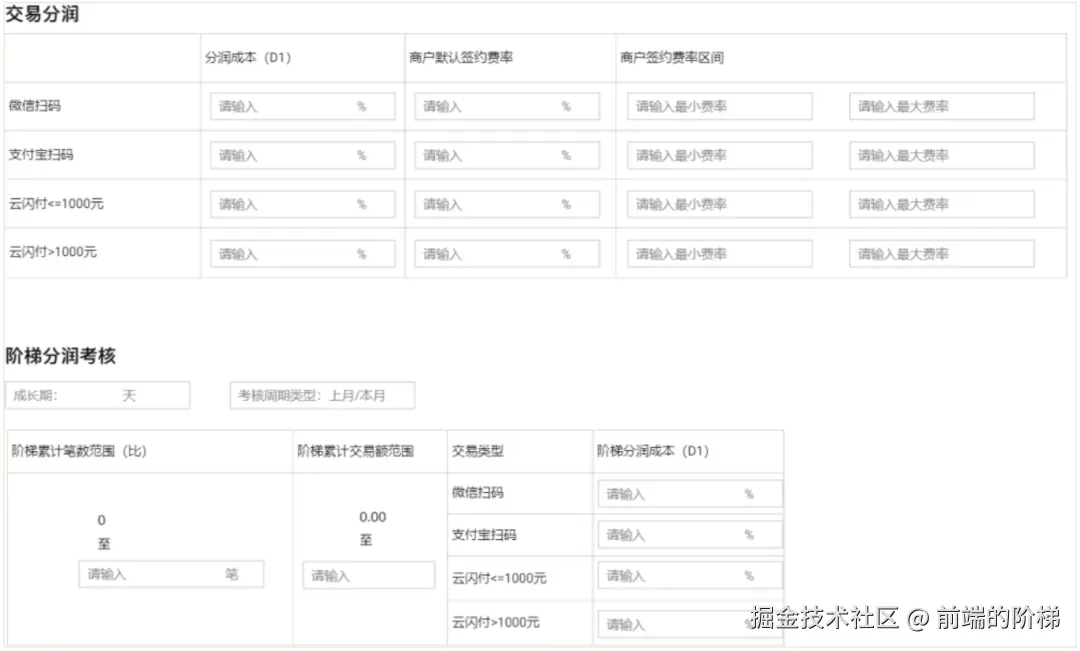
Task: Click 支付宝扫码 row 请输入最小费率 field
Action: (x=717, y=154)
